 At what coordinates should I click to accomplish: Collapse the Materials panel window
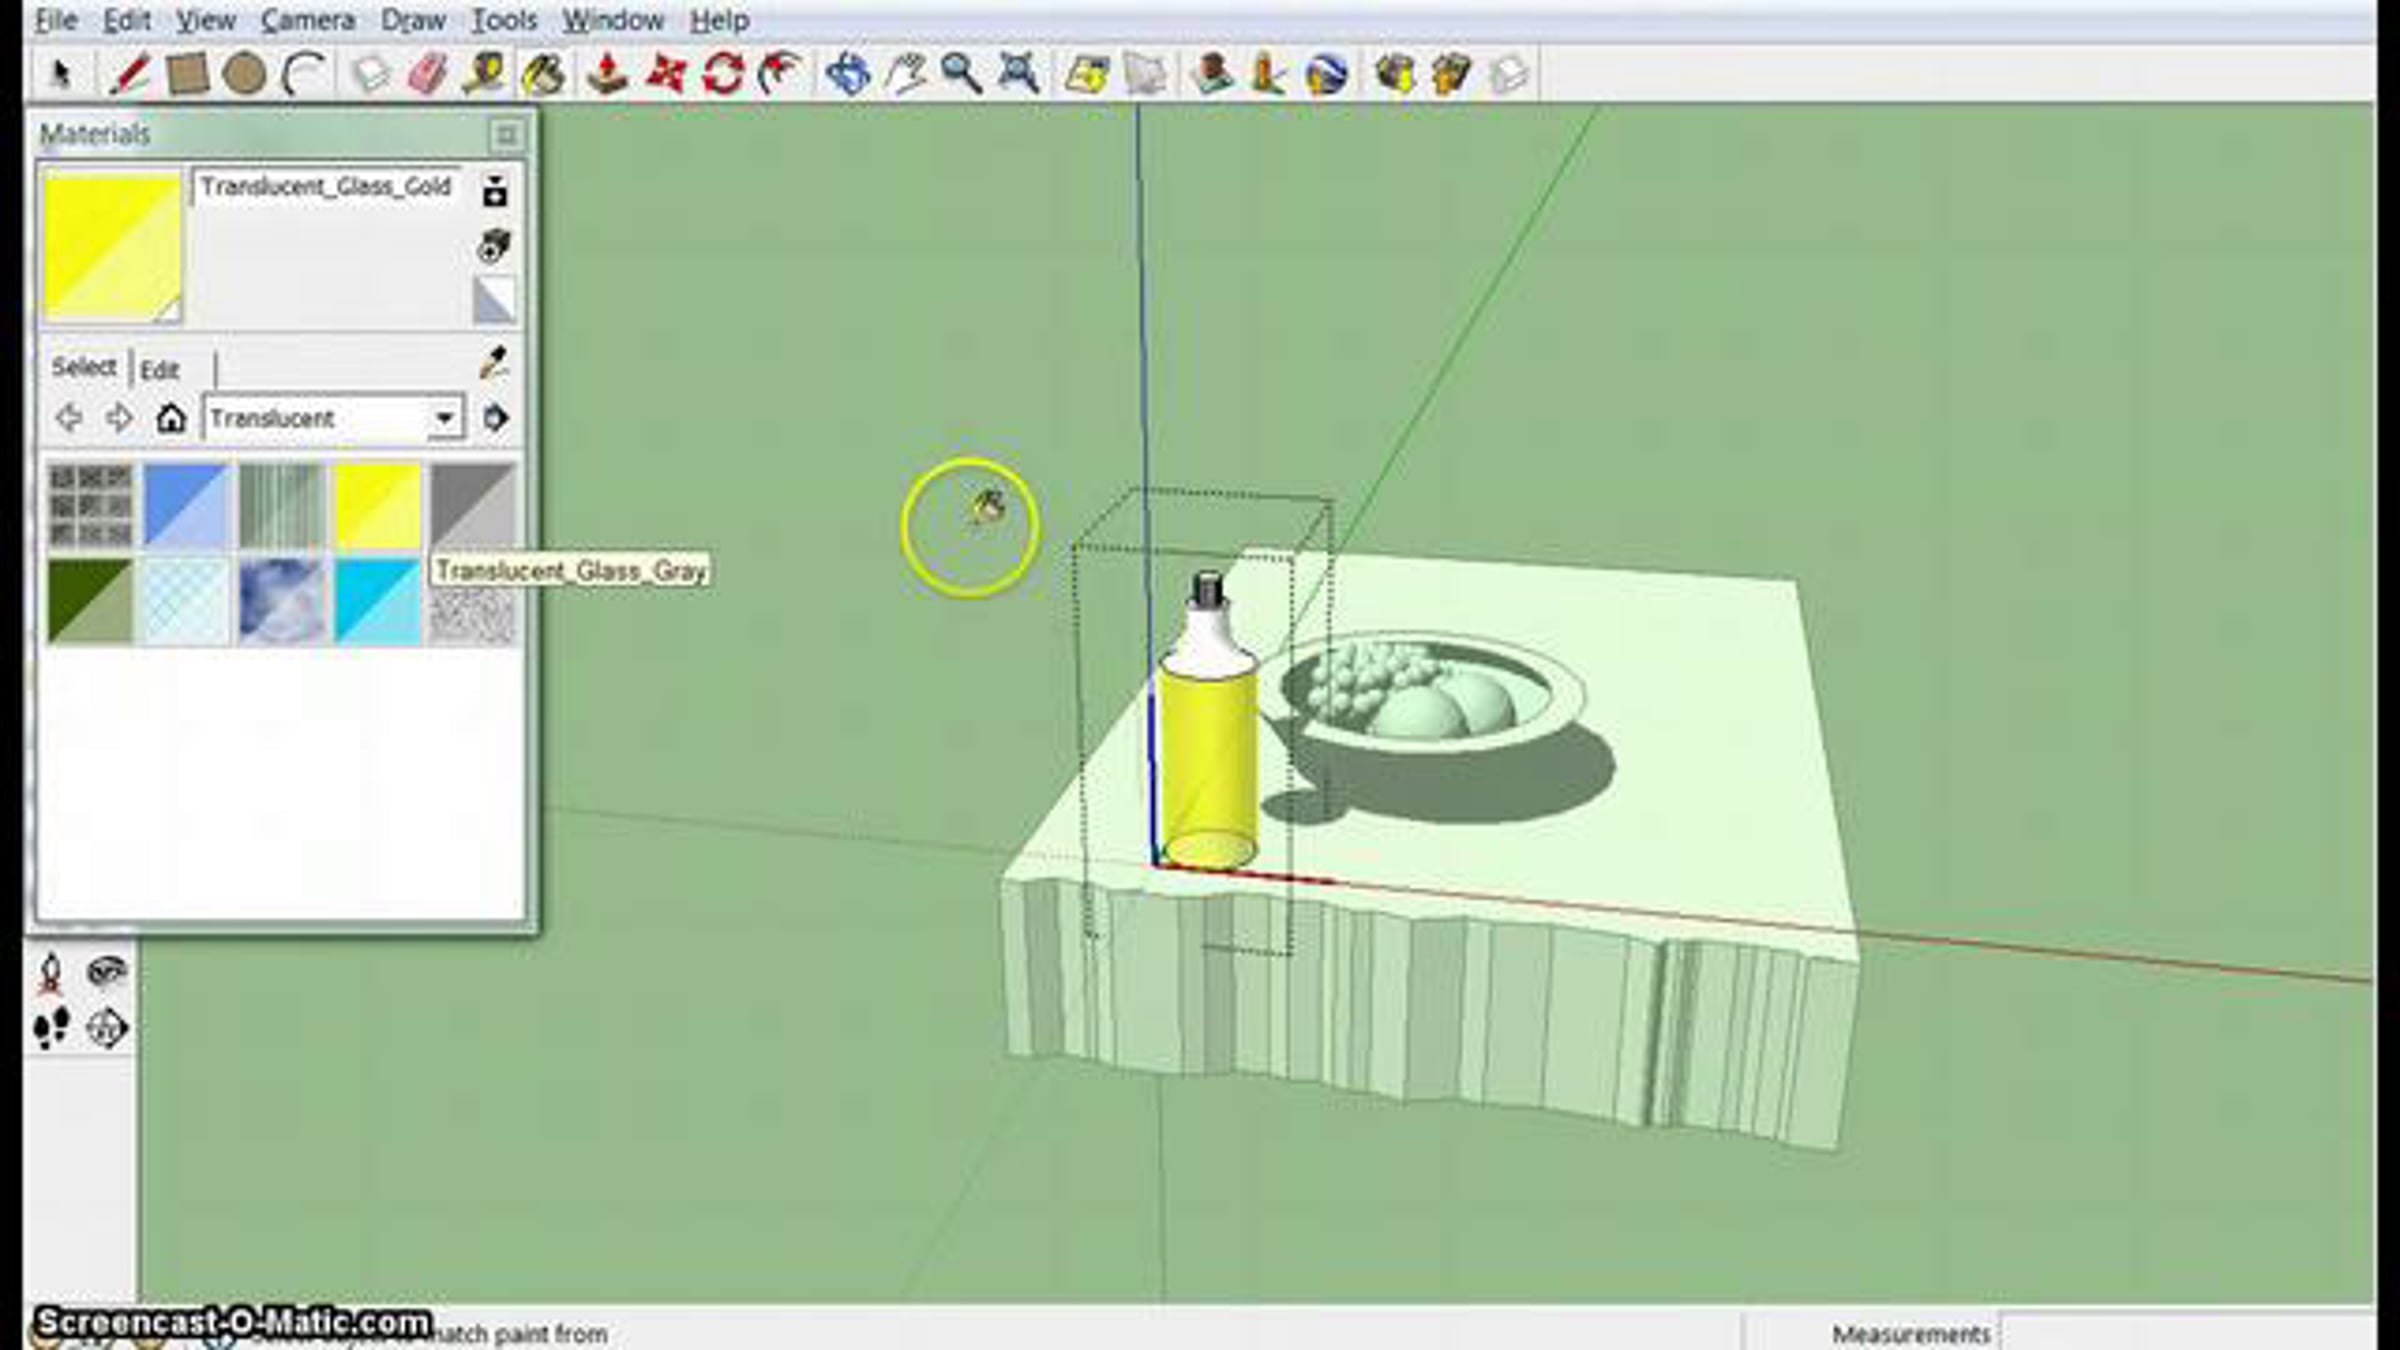(x=506, y=134)
